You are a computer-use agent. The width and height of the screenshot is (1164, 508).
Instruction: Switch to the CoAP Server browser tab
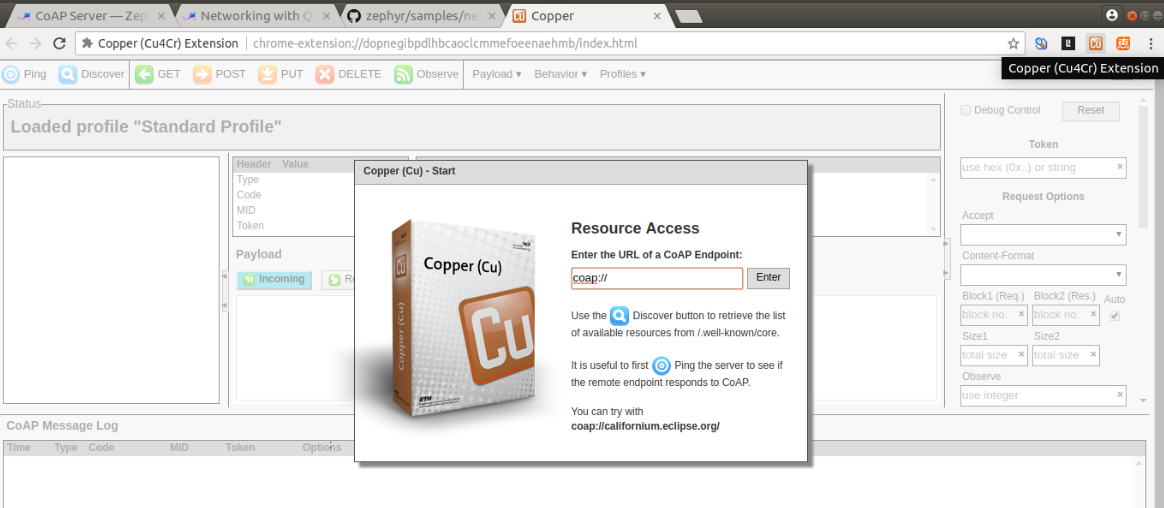[x=90, y=15]
